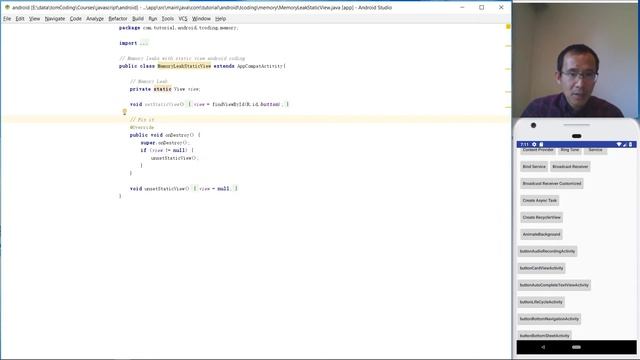Tap the emulator home pill button
The width and height of the screenshot is (640, 360).
click(576, 347)
